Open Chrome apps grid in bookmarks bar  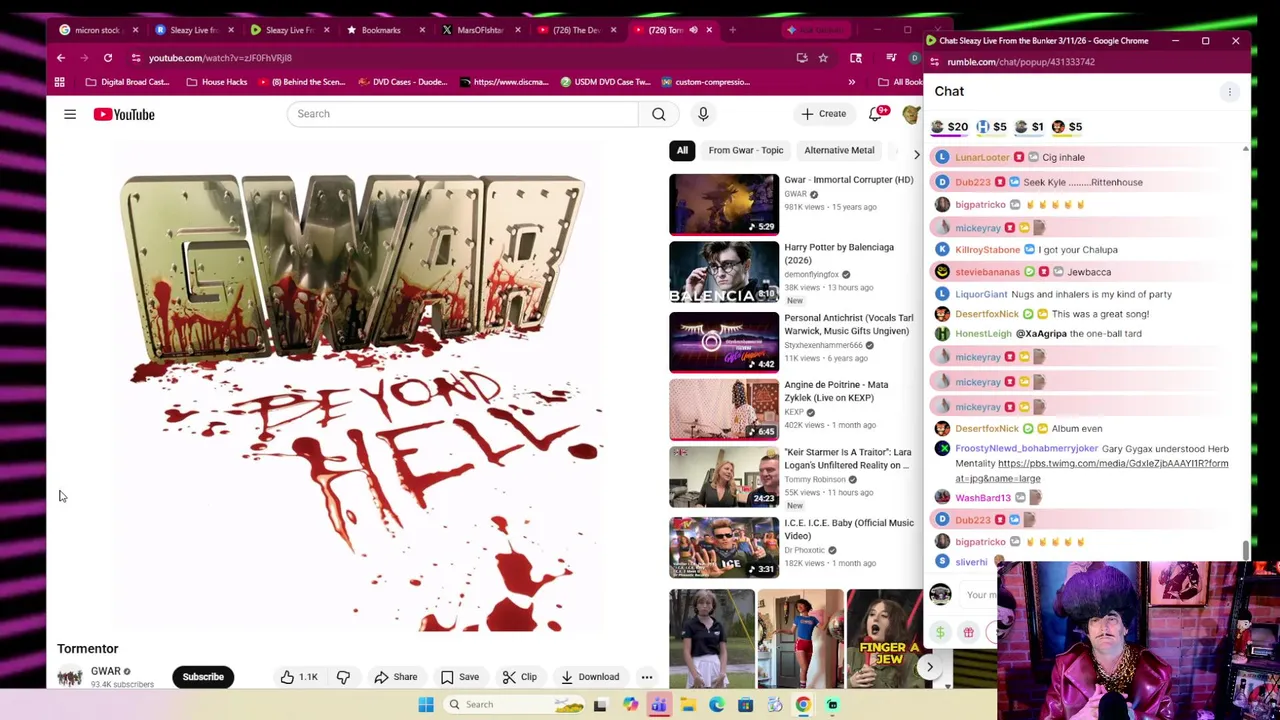tap(59, 82)
